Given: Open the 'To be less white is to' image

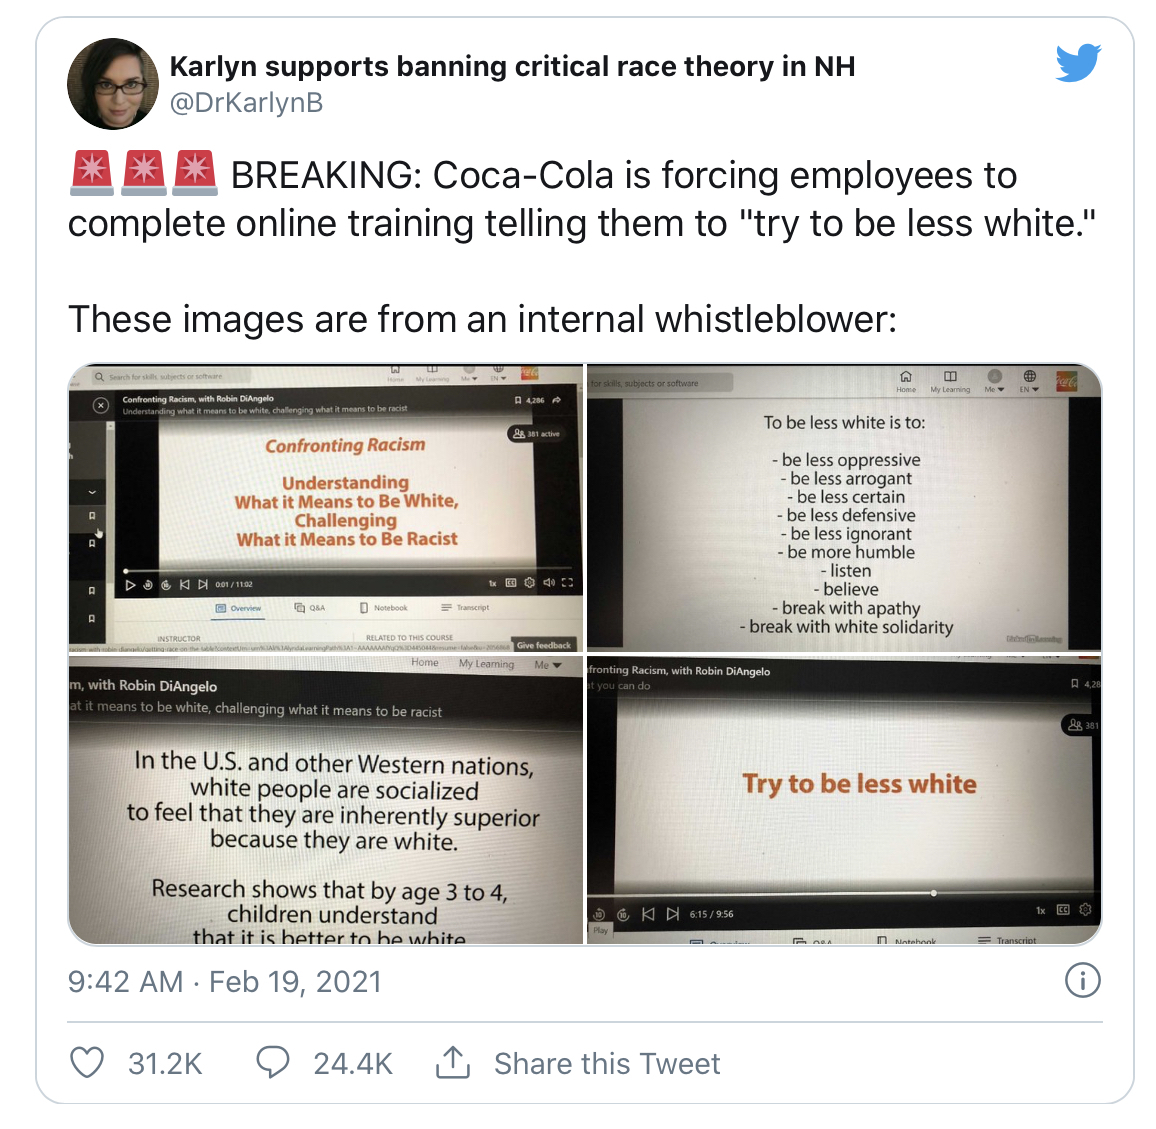Looking at the screenshot, I should (844, 508).
